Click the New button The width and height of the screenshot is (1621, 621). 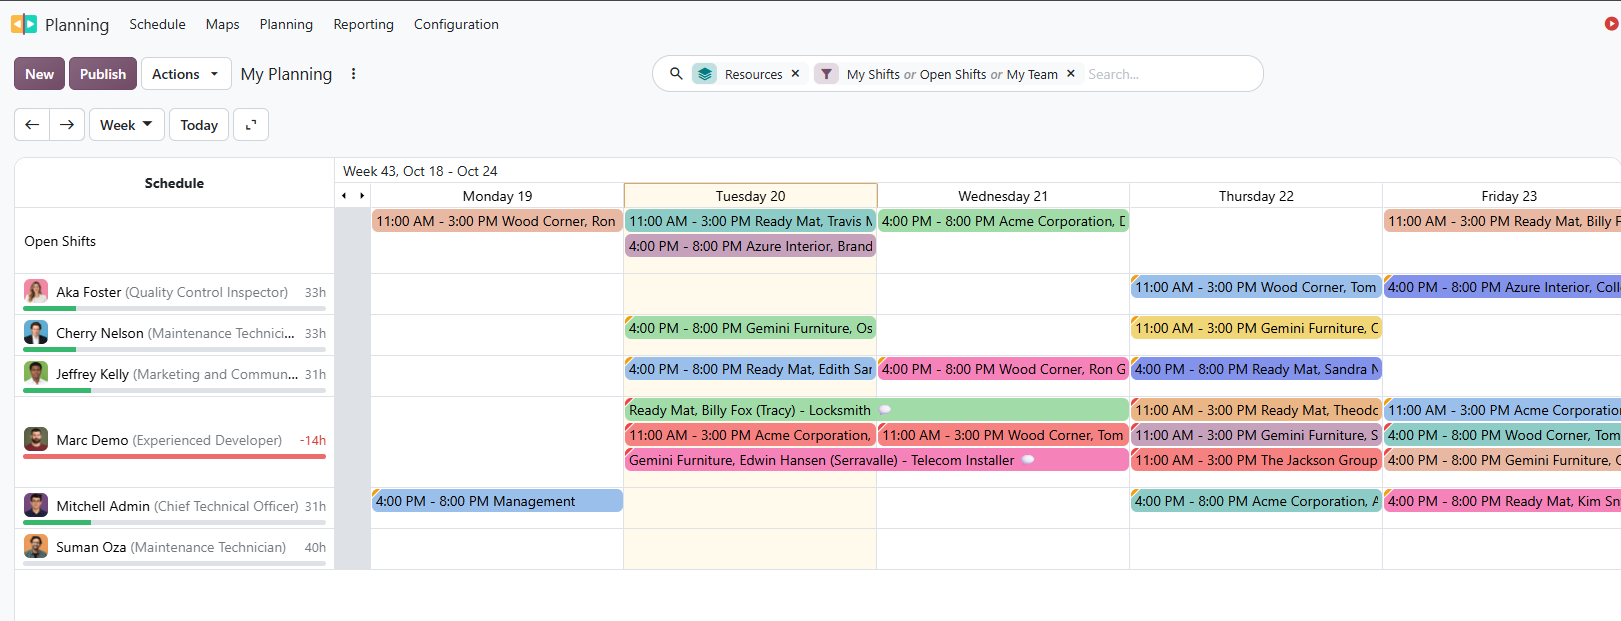tap(40, 74)
